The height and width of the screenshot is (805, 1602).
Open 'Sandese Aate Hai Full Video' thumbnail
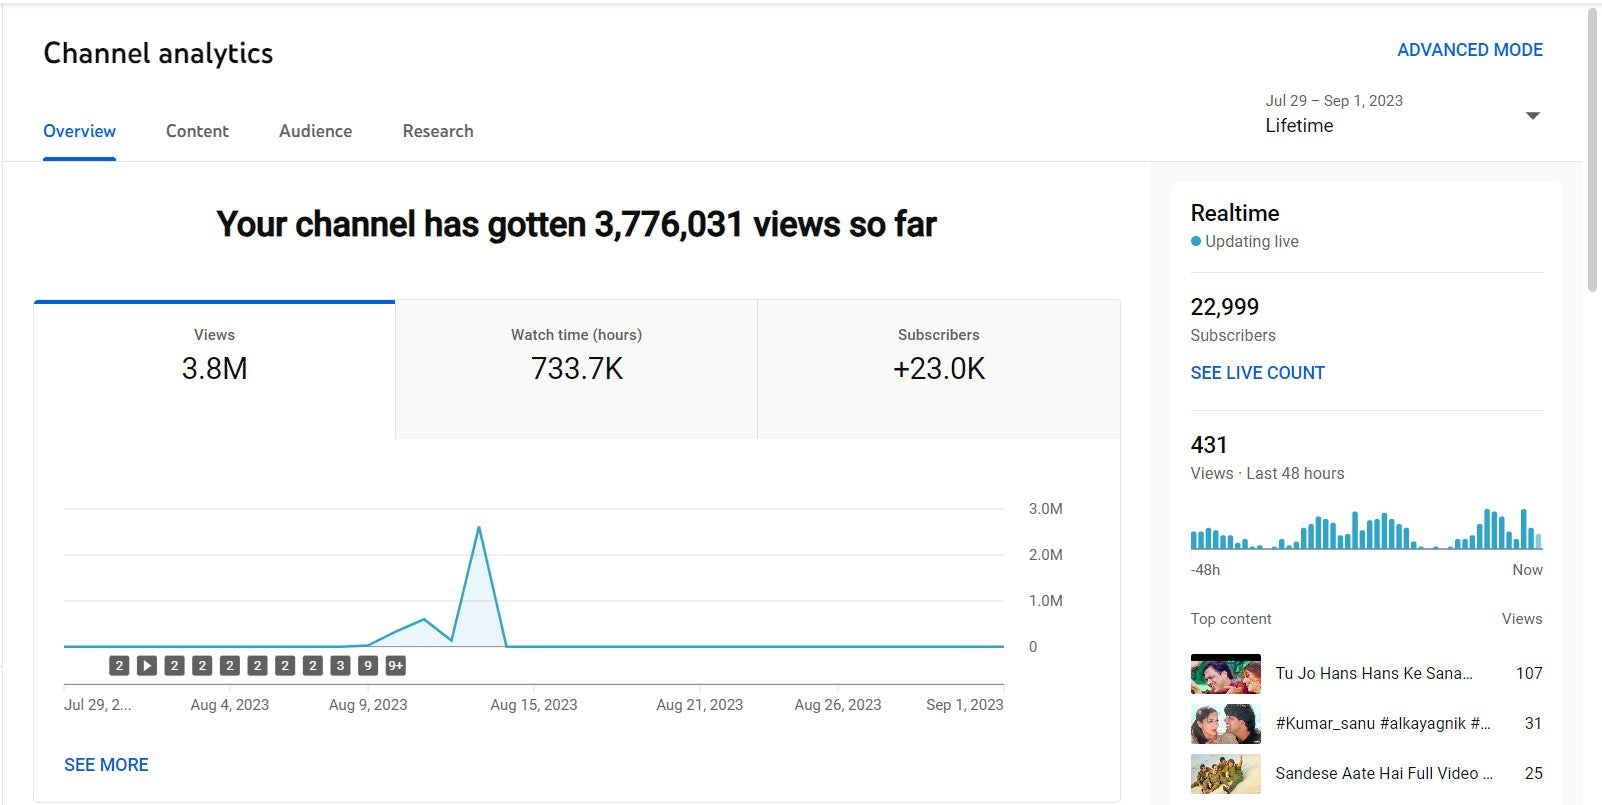click(1225, 774)
